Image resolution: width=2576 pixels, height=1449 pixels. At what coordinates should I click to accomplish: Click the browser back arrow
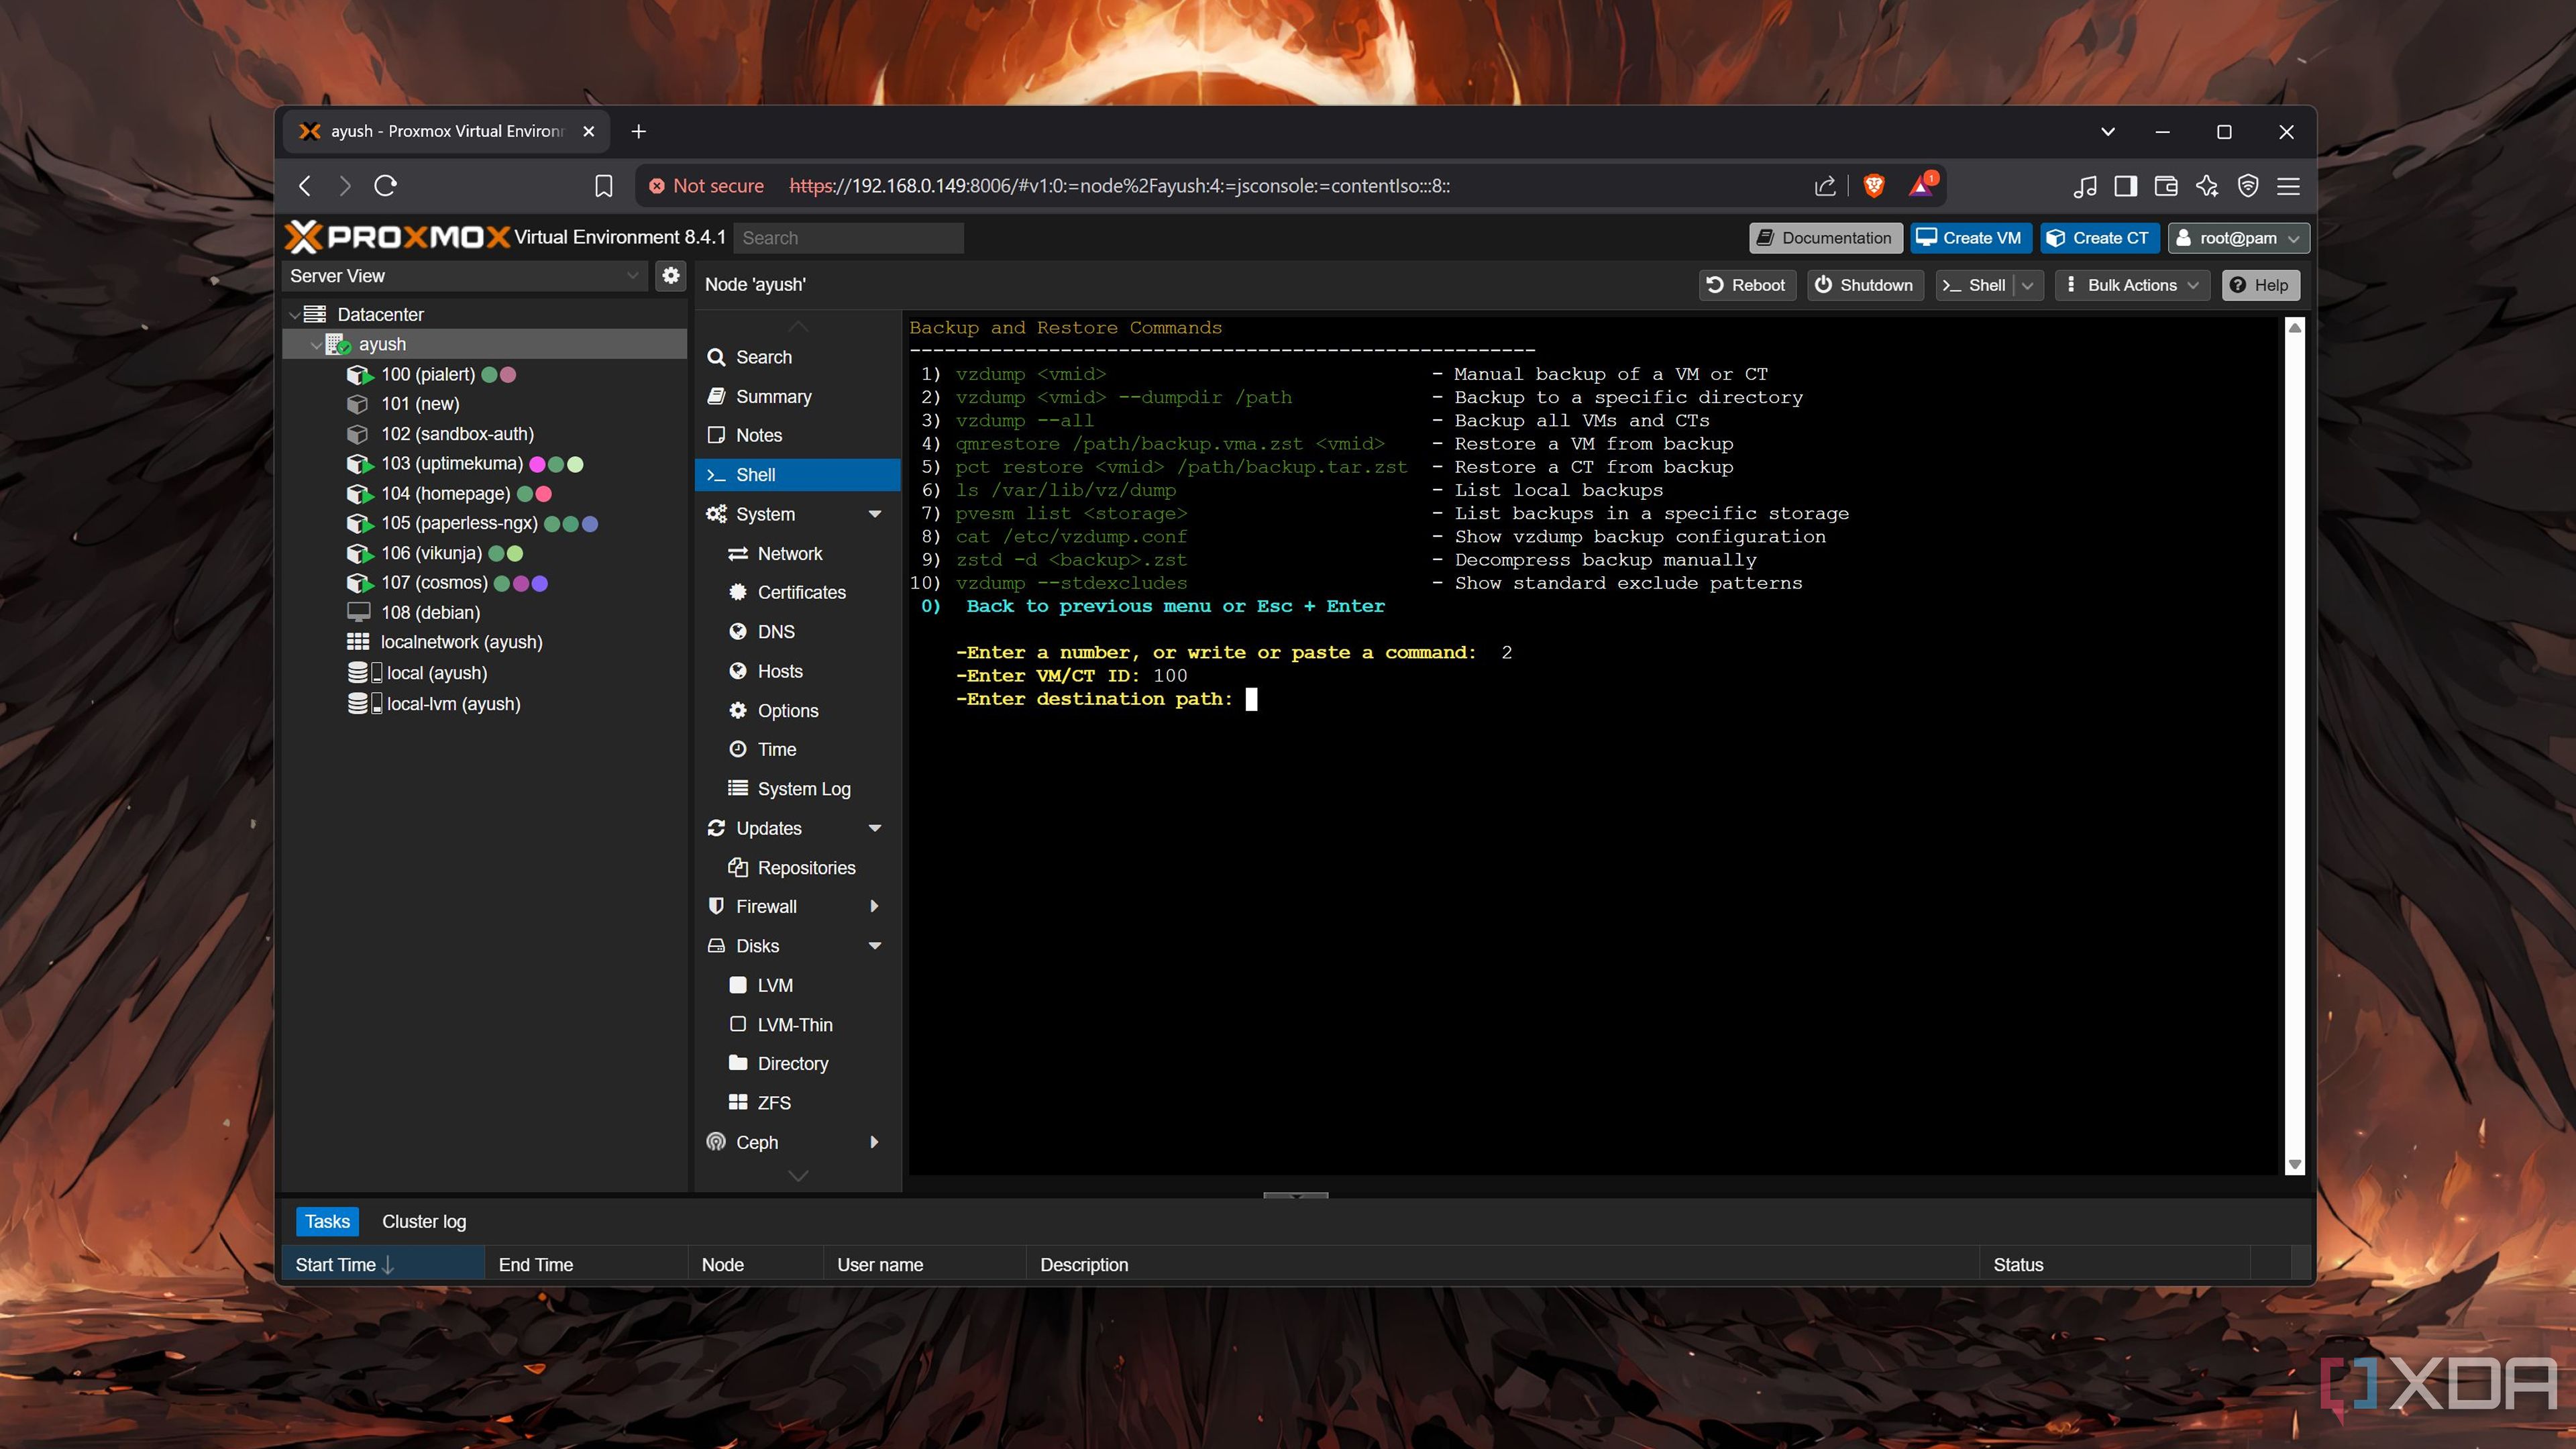point(306,186)
